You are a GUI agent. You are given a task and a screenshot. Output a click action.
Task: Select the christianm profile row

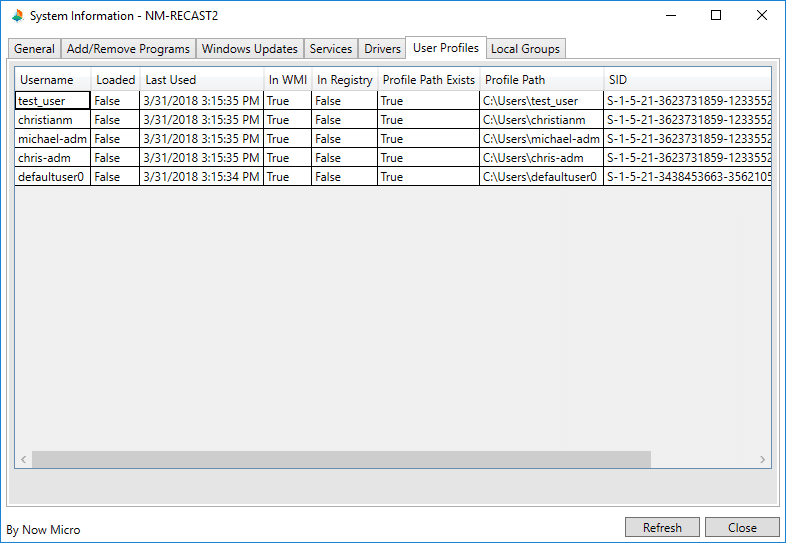tap(53, 120)
